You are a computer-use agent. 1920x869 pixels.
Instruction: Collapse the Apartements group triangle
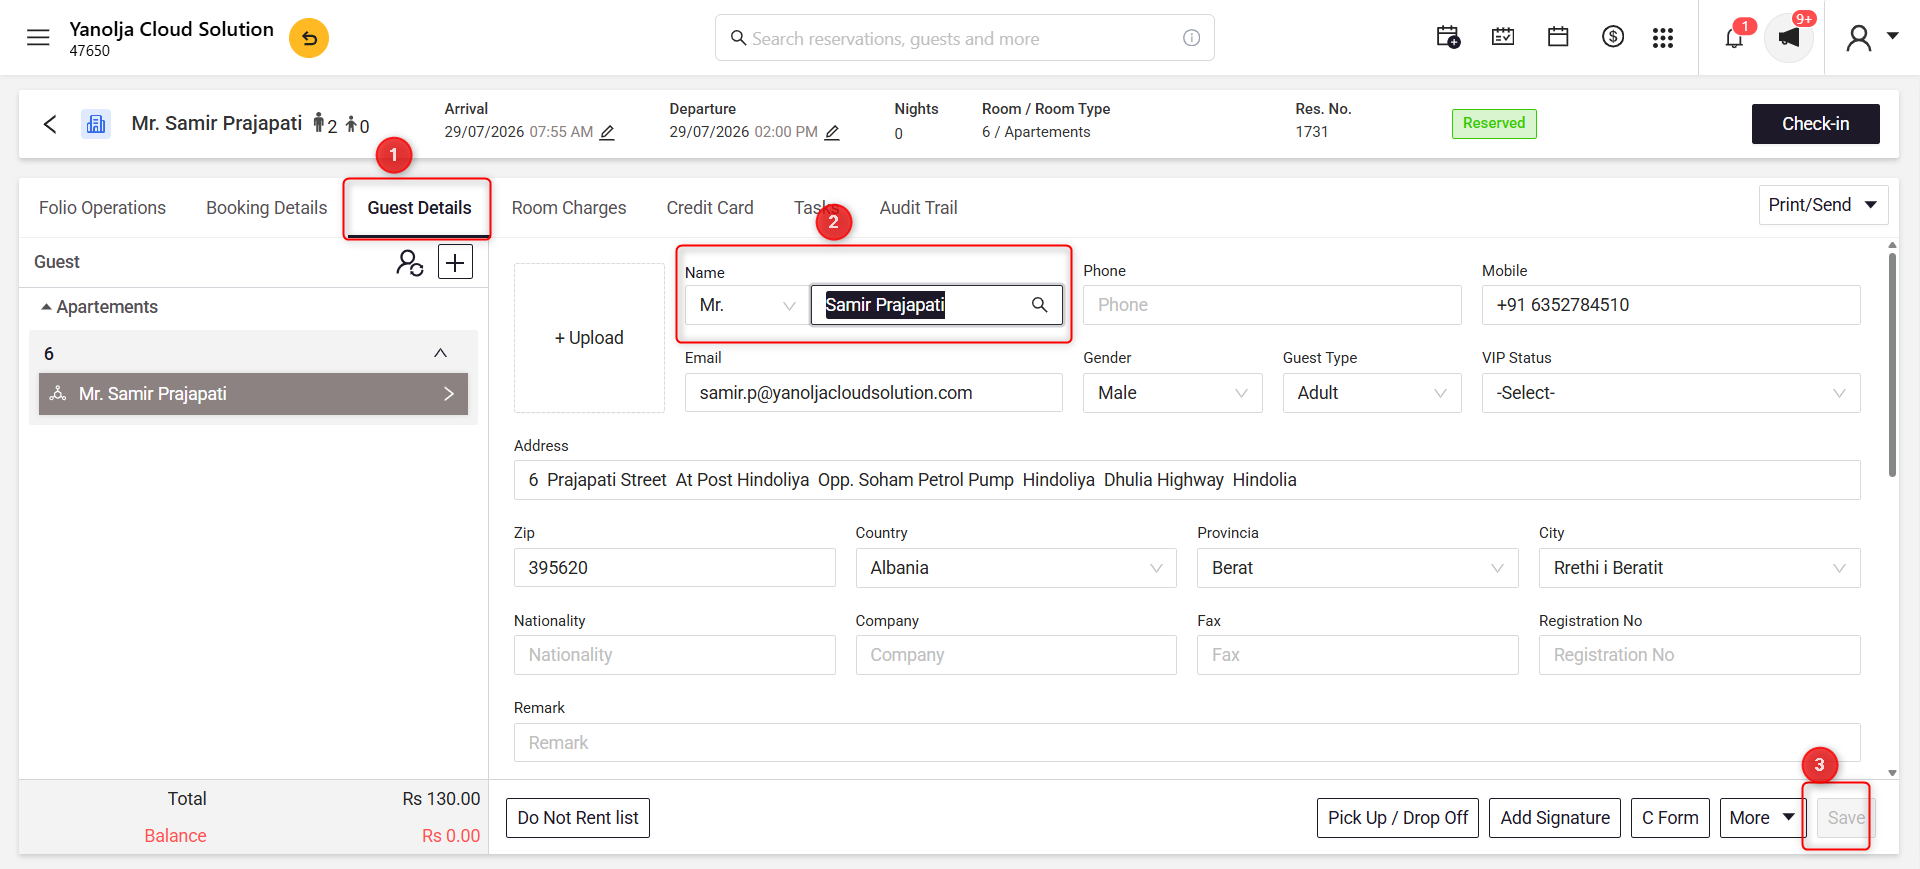click(46, 307)
